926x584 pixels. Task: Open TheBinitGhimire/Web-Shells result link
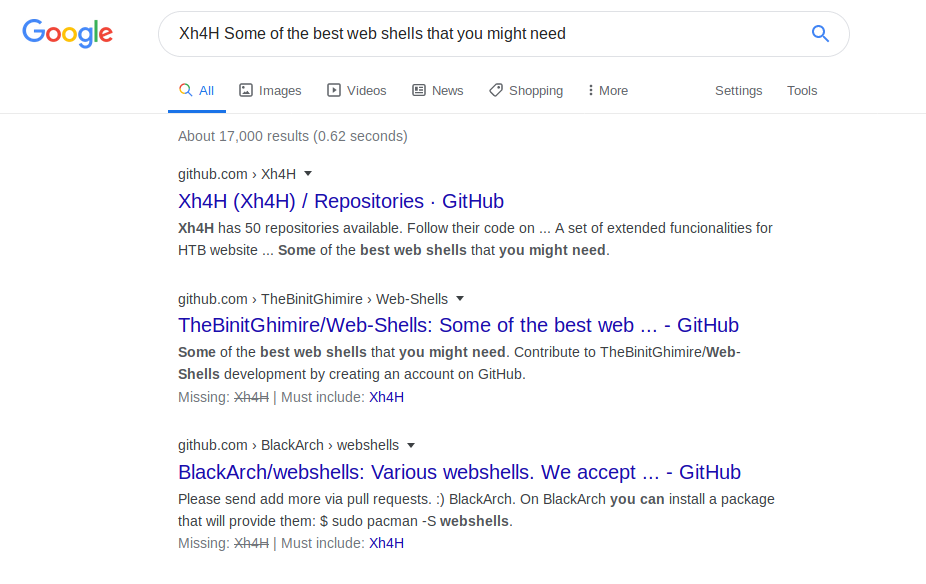(x=458, y=325)
